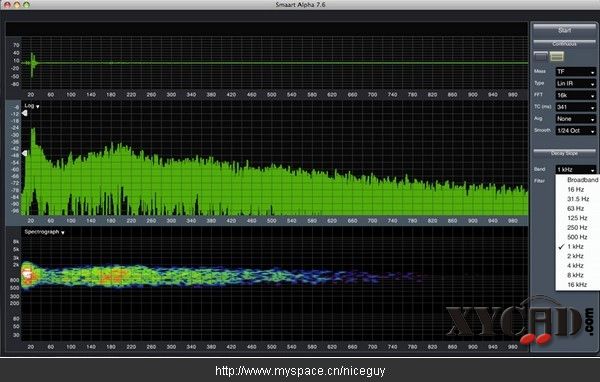Viewport: 600px width, 382px height.
Task: Open the FFT size dropdown showing 16k
Action: tap(576, 95)
